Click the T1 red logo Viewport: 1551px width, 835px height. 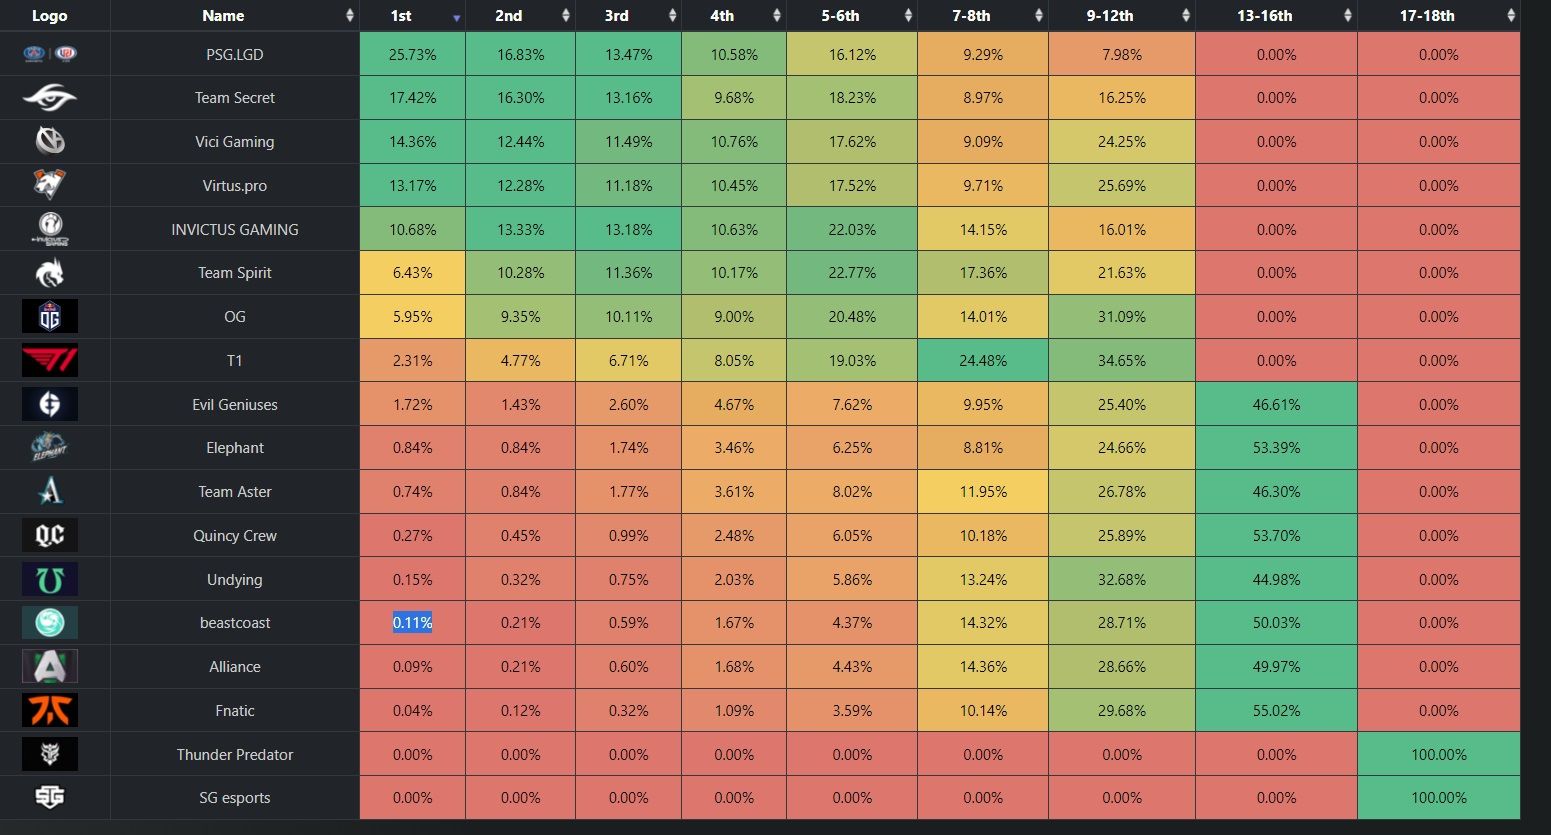pyautogui.click(x=50, y=360)
